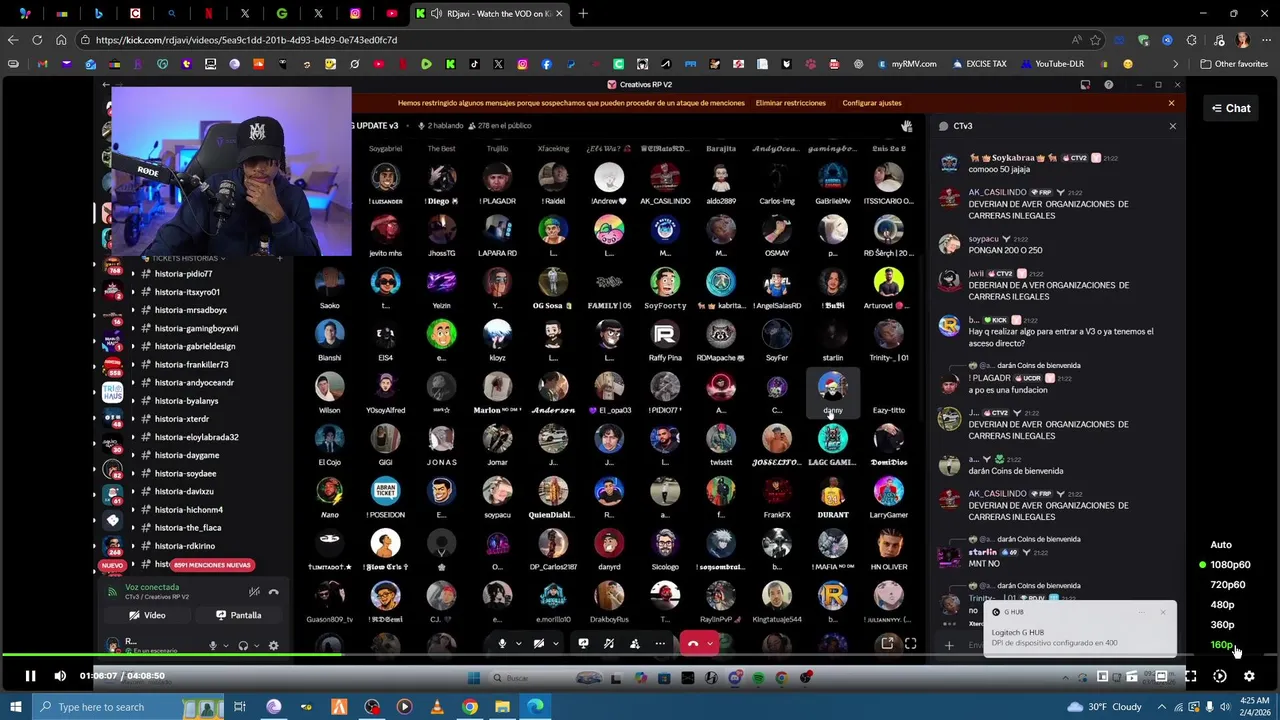Switch to the Instagram browser tab
1280x720 pixels.
[x=355, y=14]
